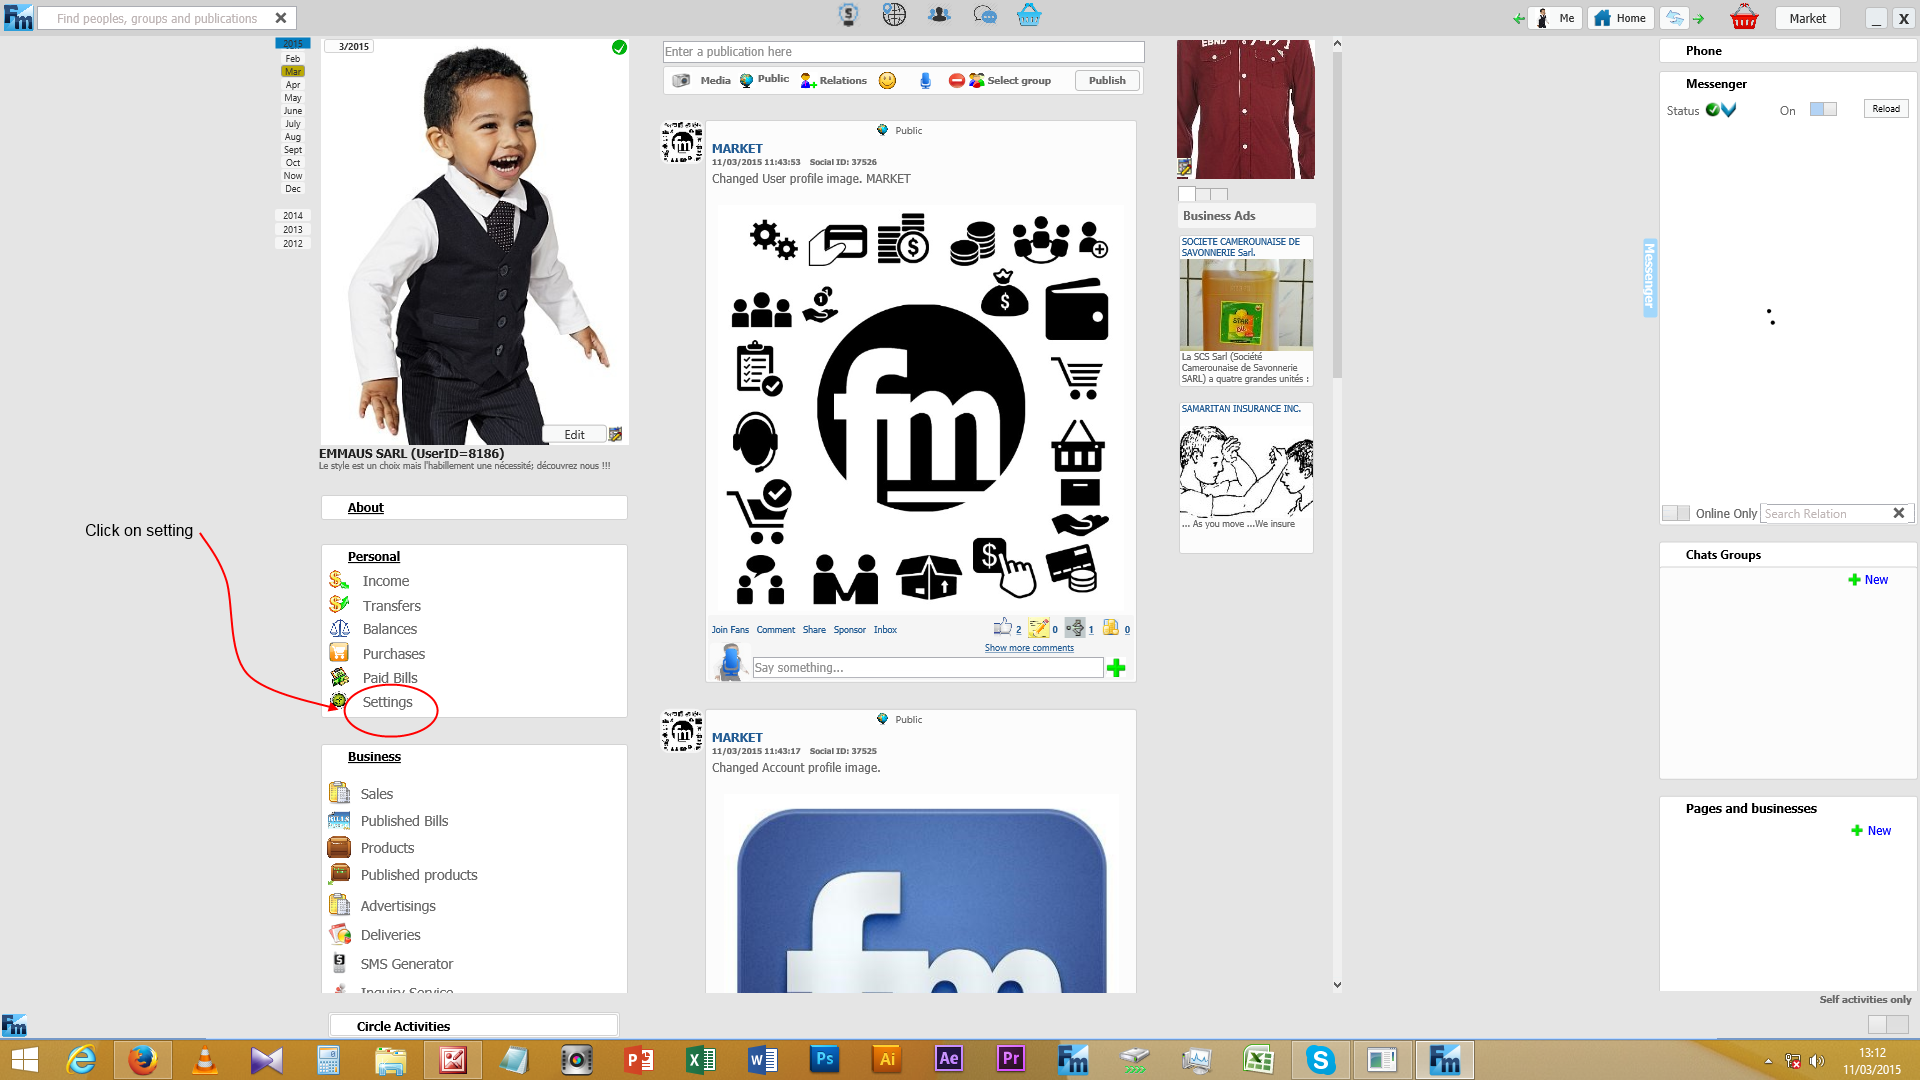1920x1080 pixels.
Task: Click the refresh sync arrows button
Action: pos(1674,18)
